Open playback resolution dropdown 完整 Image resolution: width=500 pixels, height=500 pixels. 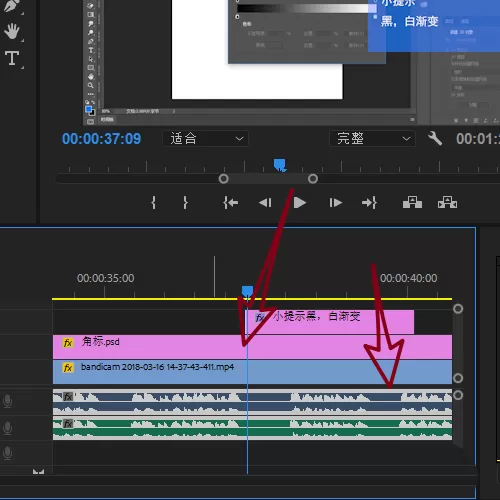(x=373, y=138)
